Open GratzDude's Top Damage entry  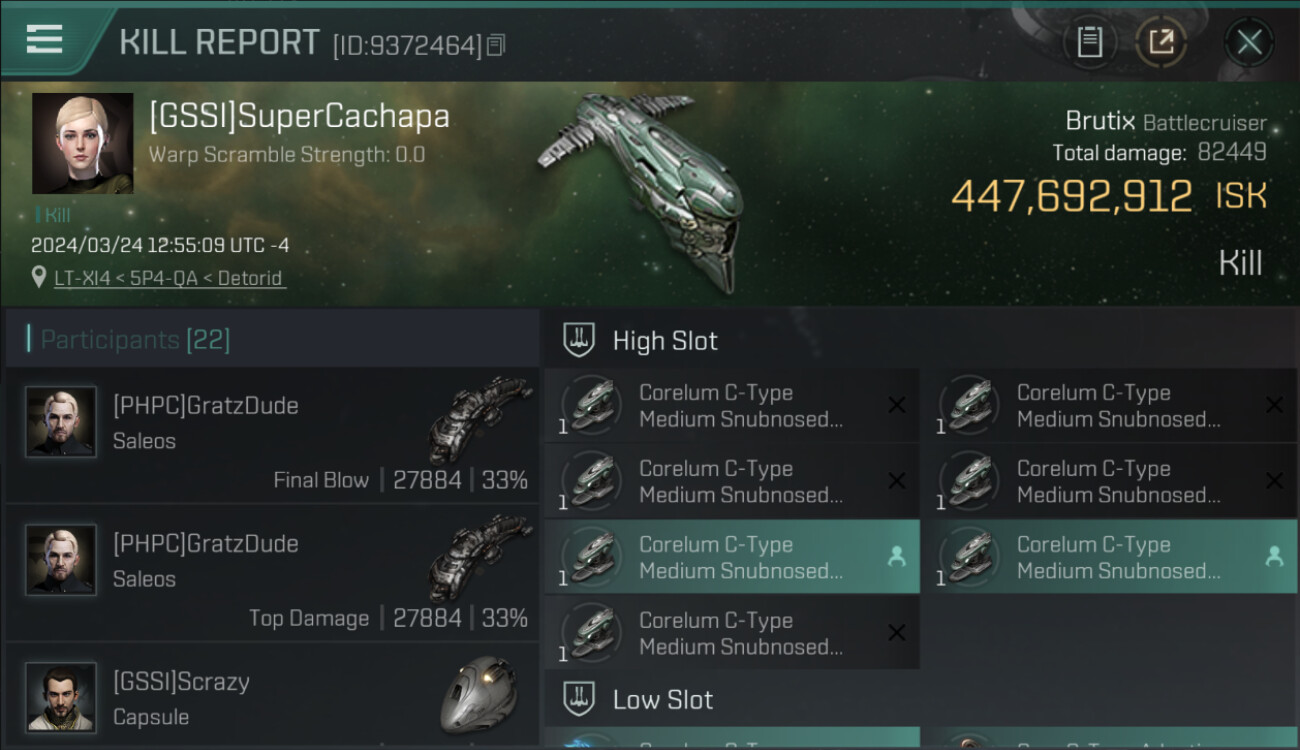pyautogui.click(x=272, y=574)
